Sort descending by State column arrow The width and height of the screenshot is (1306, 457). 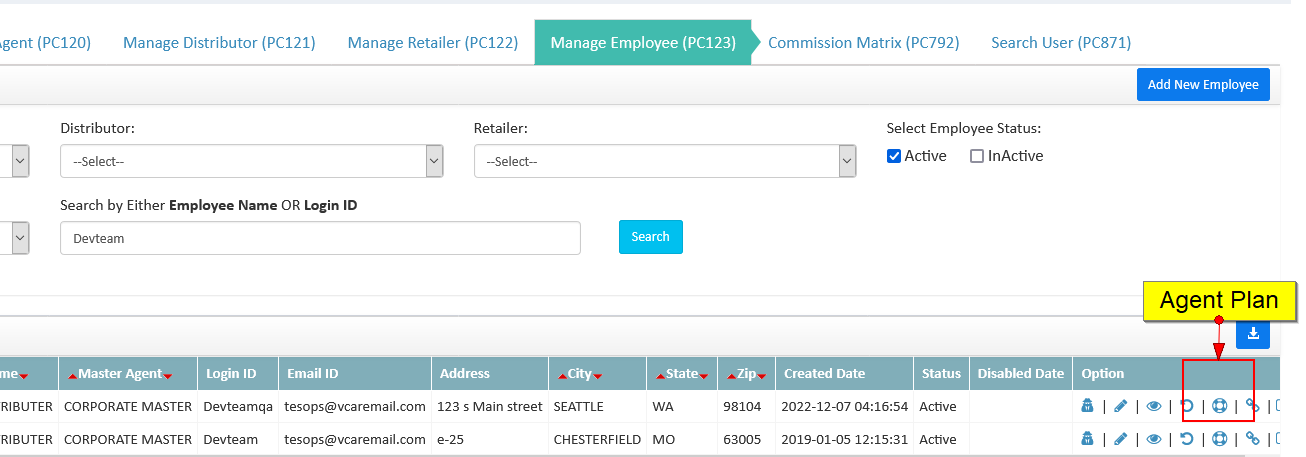[x=703, y=376]
